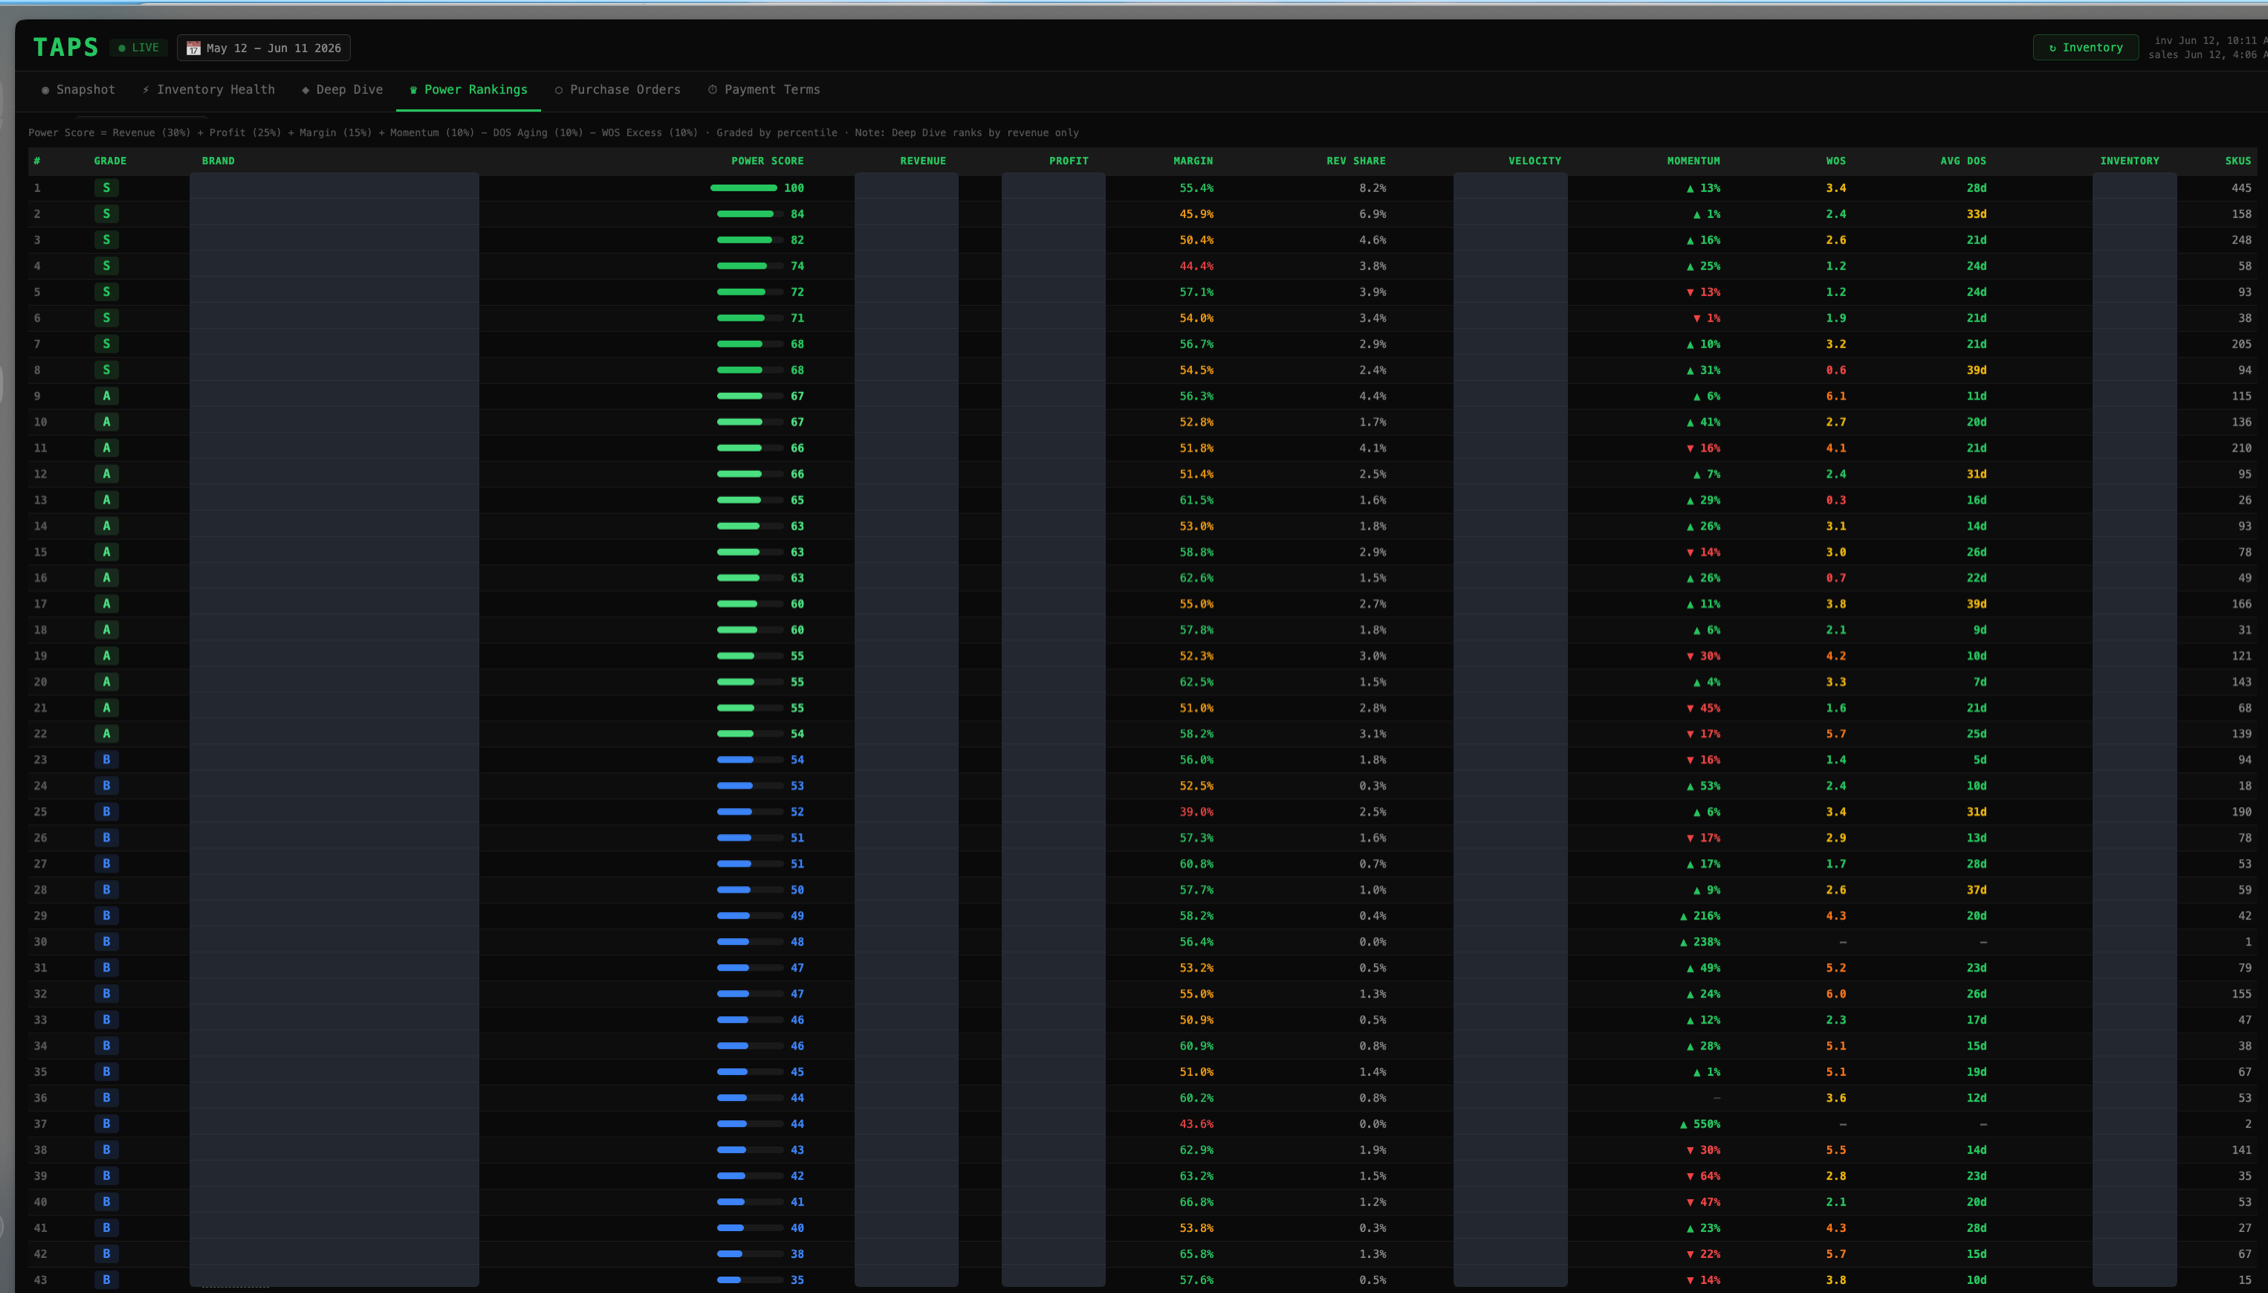Click the 5d AVG DOS value
Viewport: 2268px width, 1293px height.
pos(1979,760)
